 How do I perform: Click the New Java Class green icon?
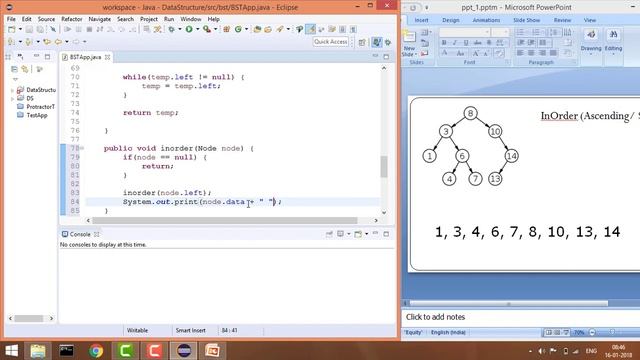point(238,29)
